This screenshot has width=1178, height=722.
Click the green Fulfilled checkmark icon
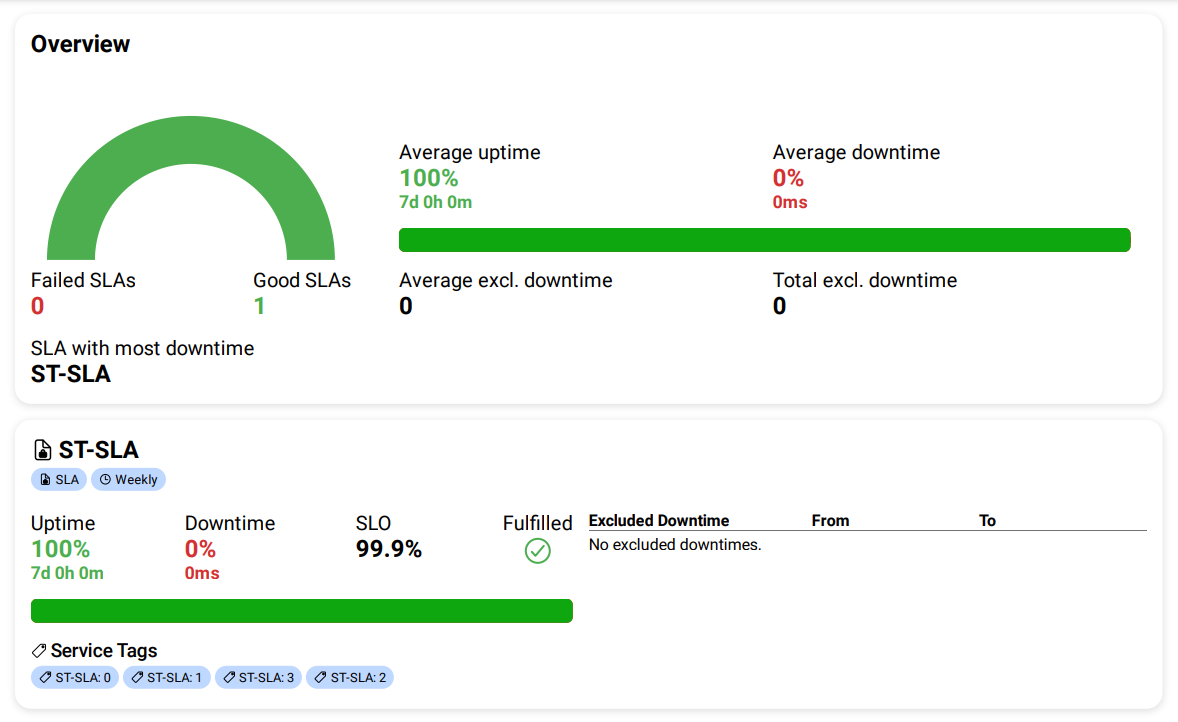538,551
